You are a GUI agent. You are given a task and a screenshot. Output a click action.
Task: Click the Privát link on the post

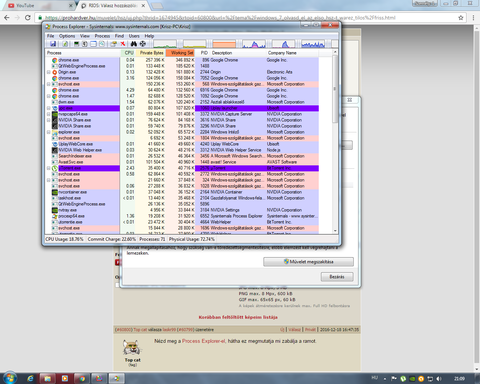[310, 330]
